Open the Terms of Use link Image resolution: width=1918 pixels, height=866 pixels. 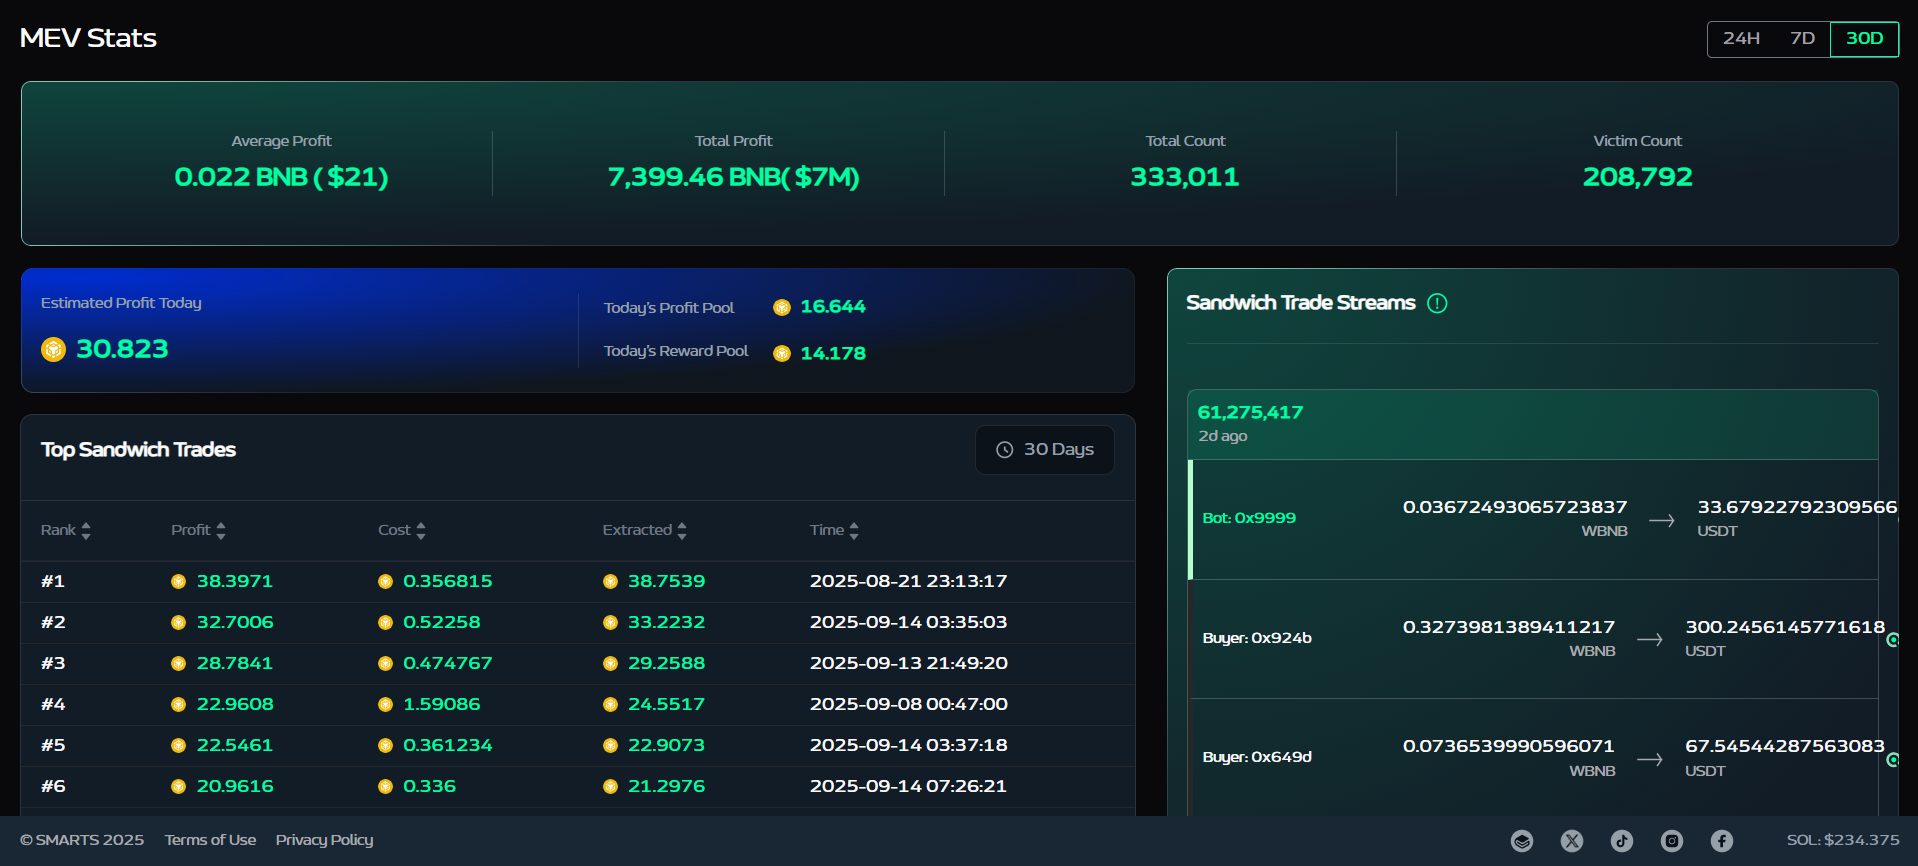(210, 840)
